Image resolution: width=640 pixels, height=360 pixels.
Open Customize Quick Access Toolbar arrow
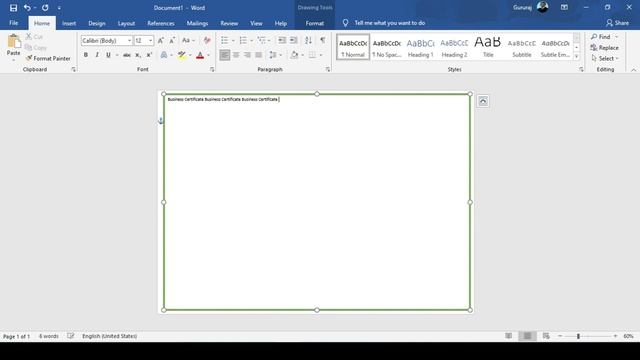click(59, 8)
